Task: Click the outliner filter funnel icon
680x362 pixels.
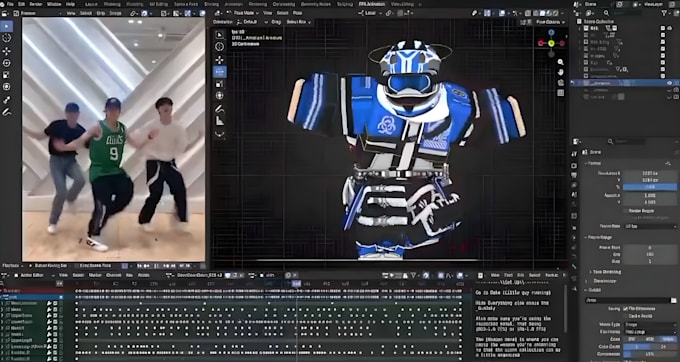Action: coord(664,13)
